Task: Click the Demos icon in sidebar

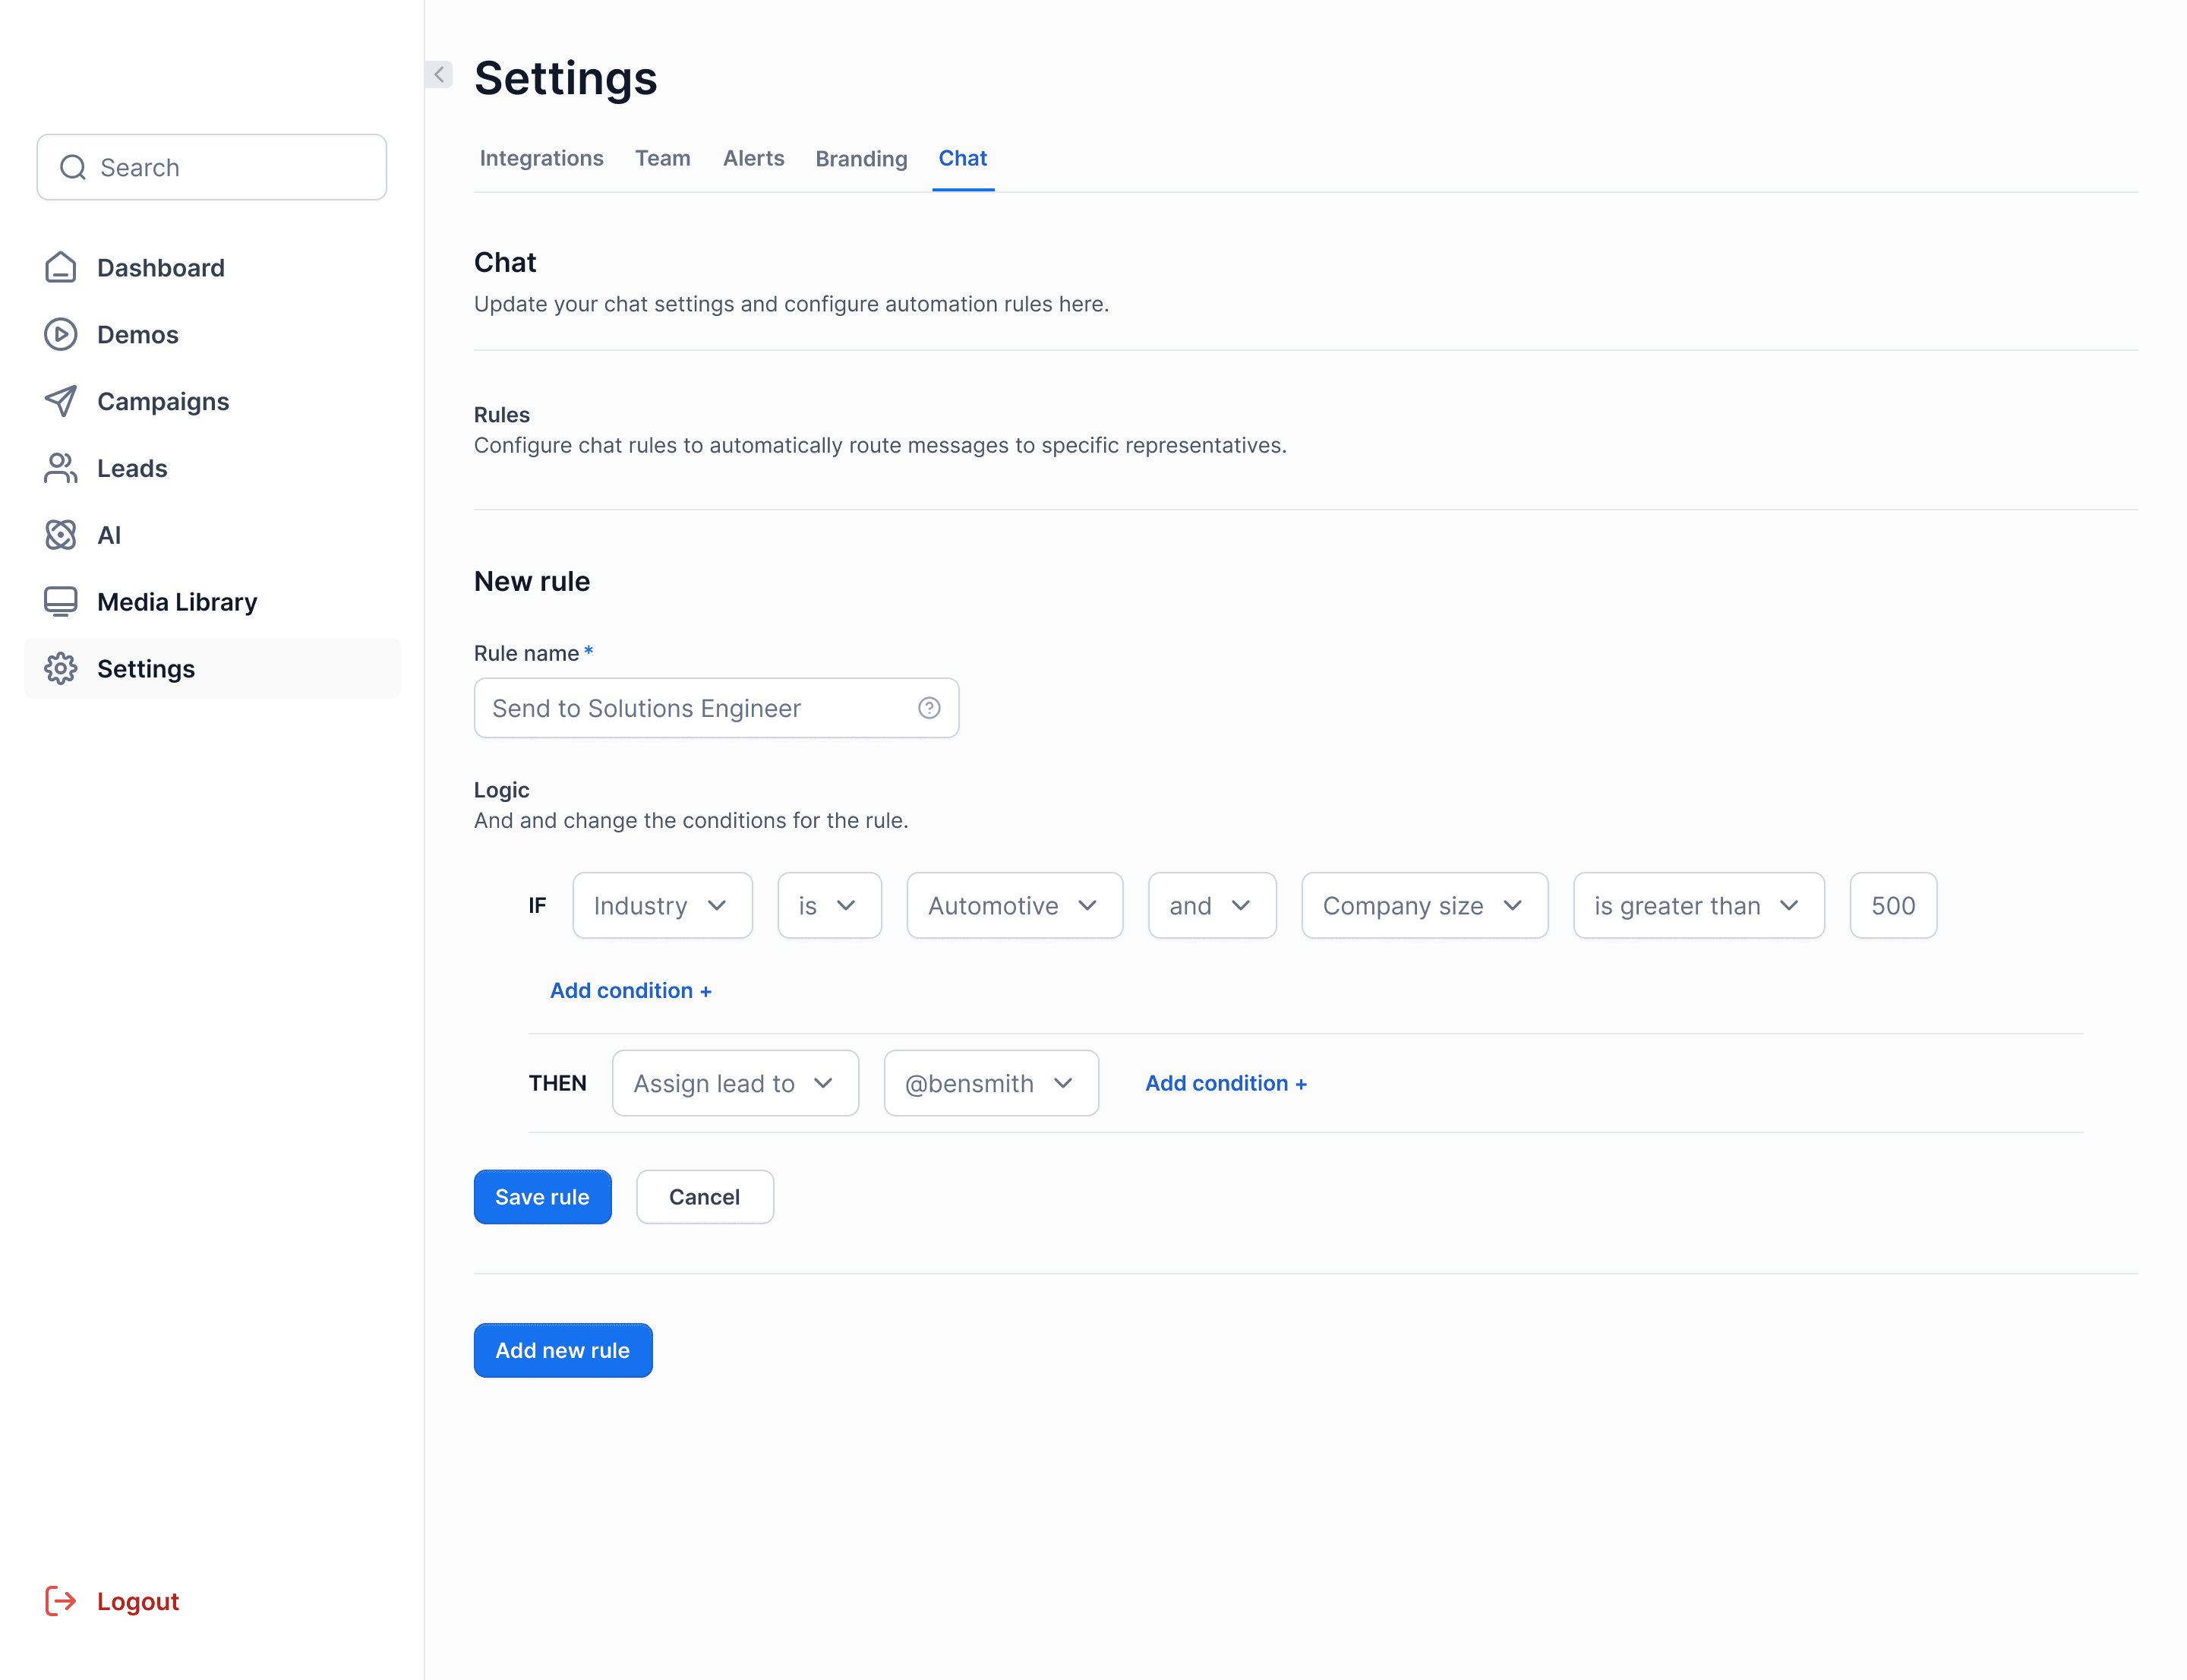Action: (60, 333)
